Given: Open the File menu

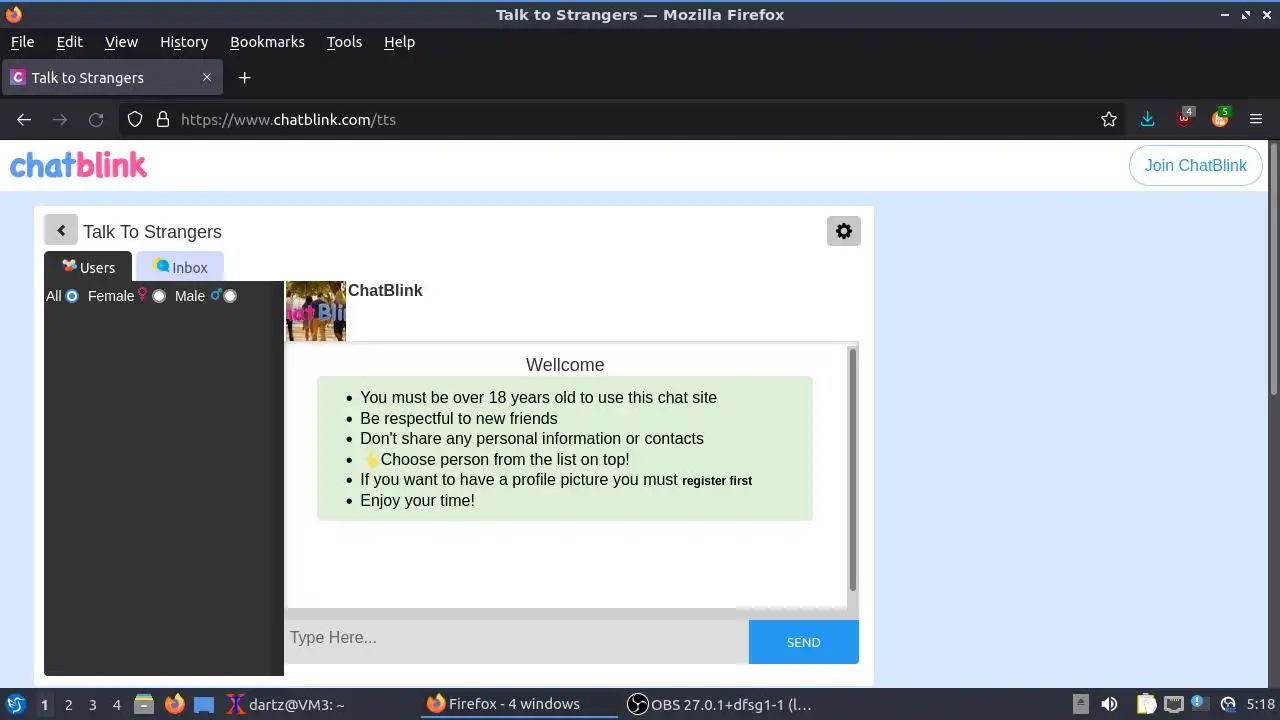Looking at the screenshot, I should (x=22, y=42).
